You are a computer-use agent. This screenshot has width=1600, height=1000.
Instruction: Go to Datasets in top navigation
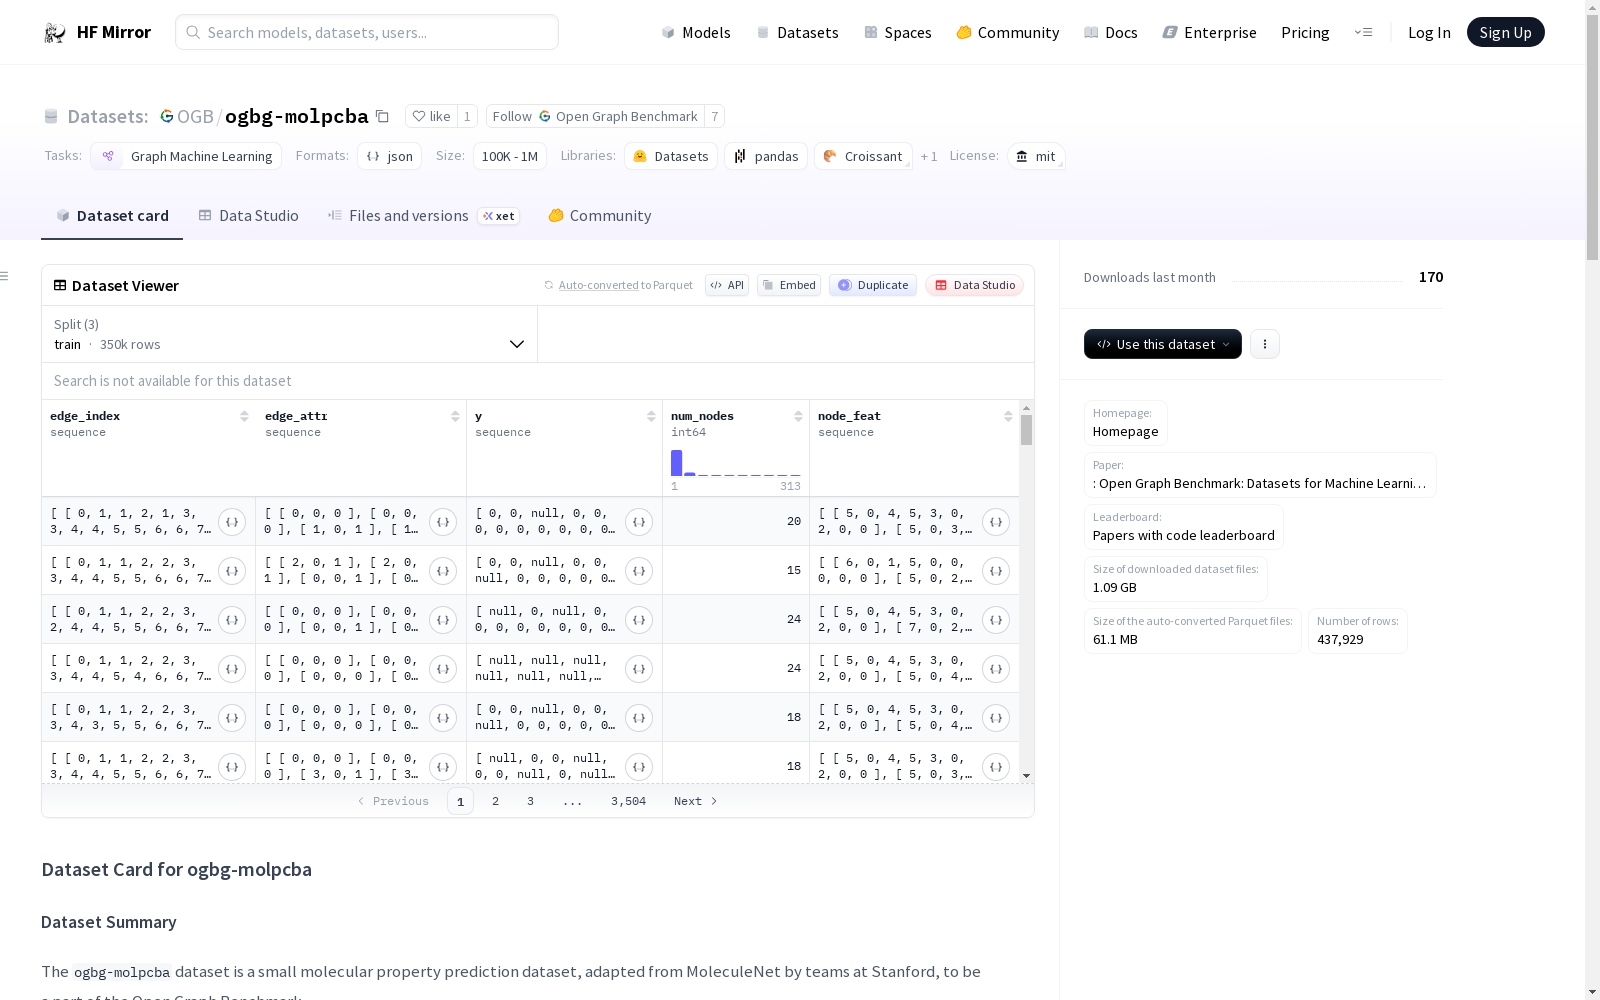797,32
